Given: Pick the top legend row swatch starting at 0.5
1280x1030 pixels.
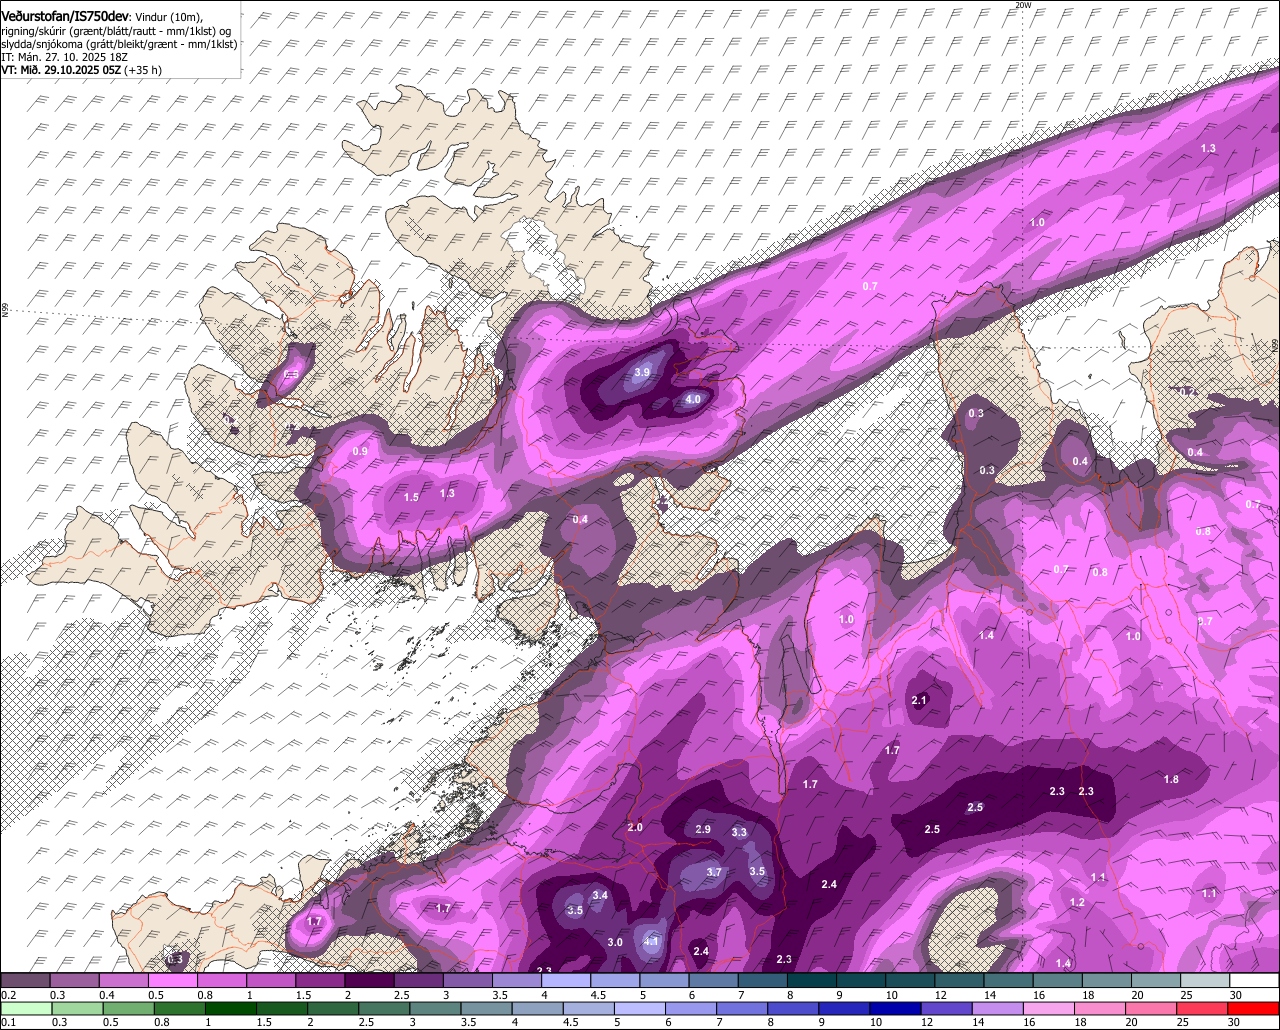Looking at the screenshot, I should (x=173, y=981).
